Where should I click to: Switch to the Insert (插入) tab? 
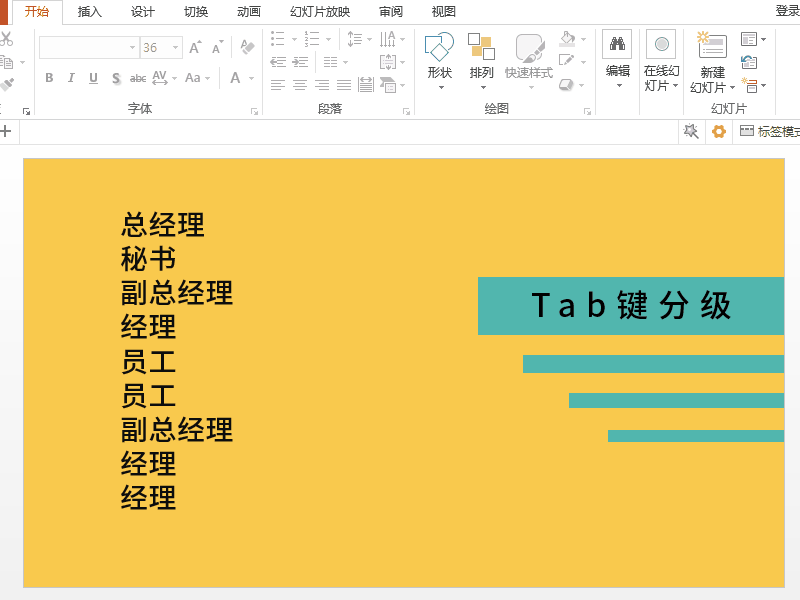point(90,12)
